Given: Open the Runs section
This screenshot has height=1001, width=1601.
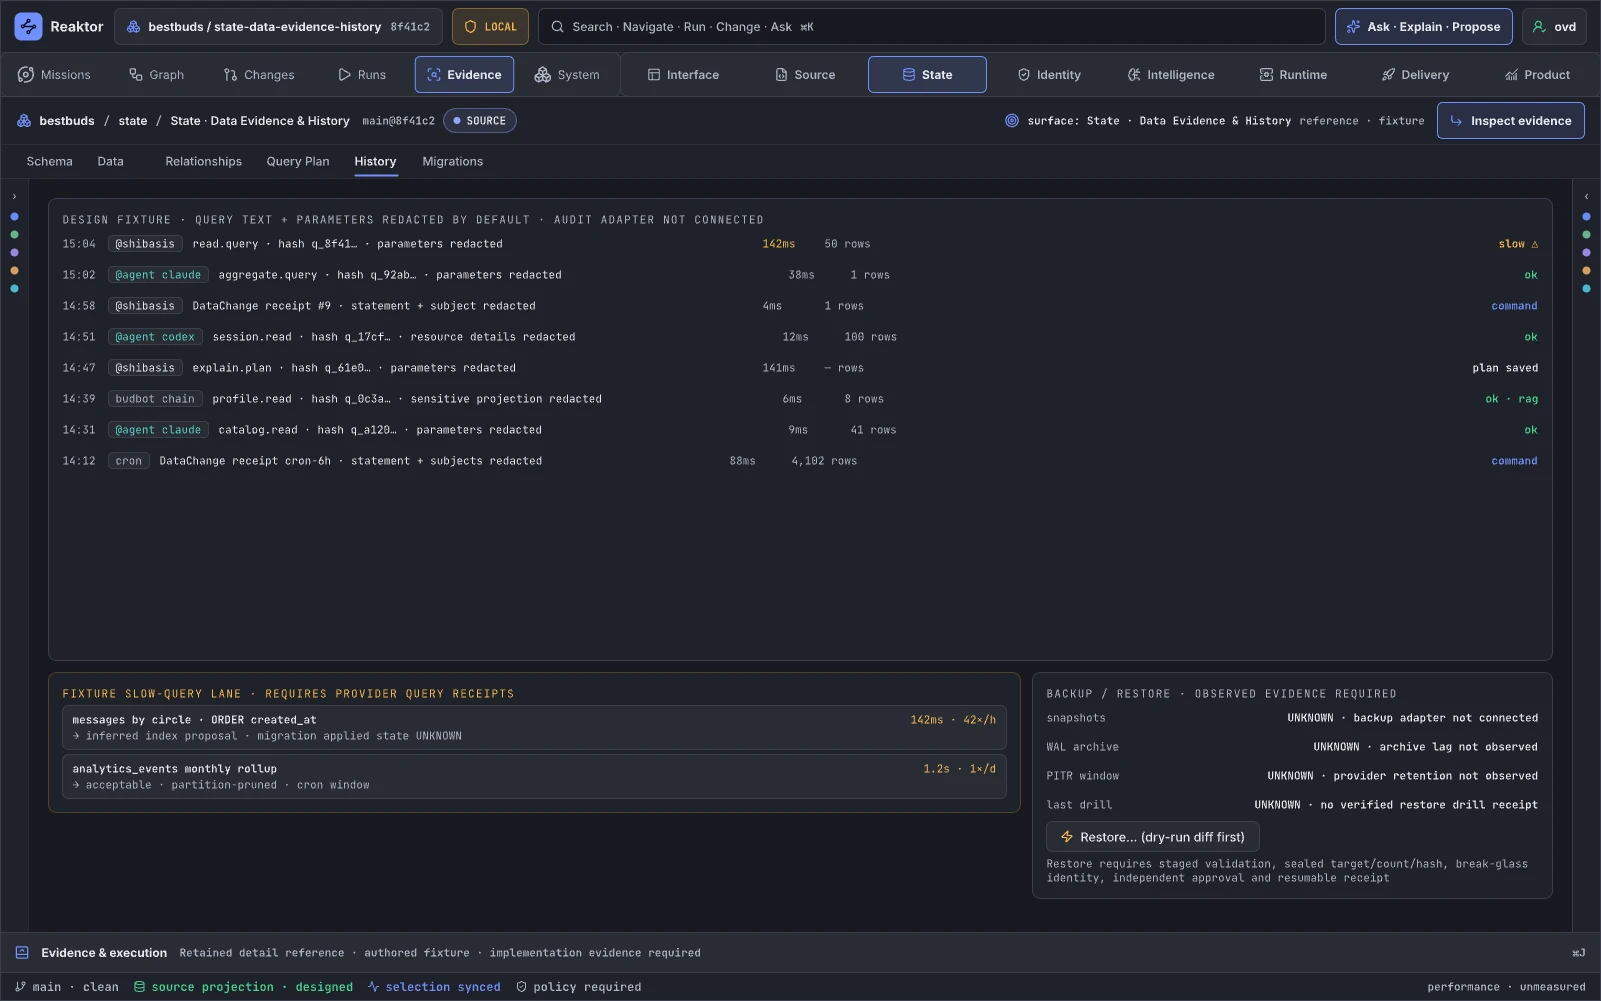Looking at the screenshot, I should (362, 75).
